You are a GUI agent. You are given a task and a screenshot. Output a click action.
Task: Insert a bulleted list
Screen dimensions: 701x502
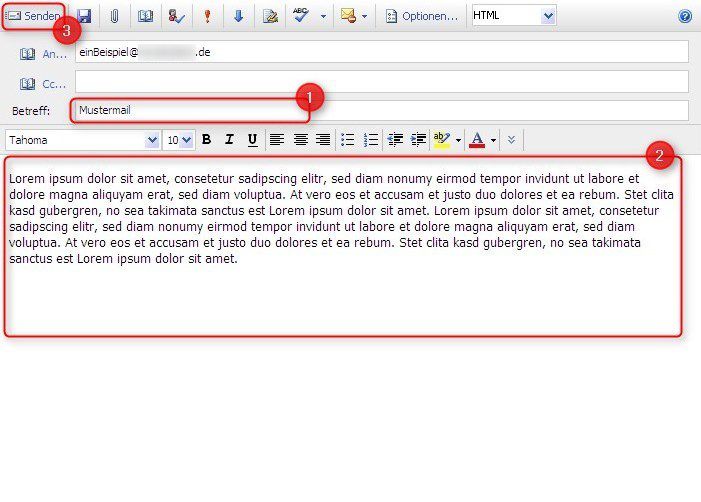[x=347, y=139]
